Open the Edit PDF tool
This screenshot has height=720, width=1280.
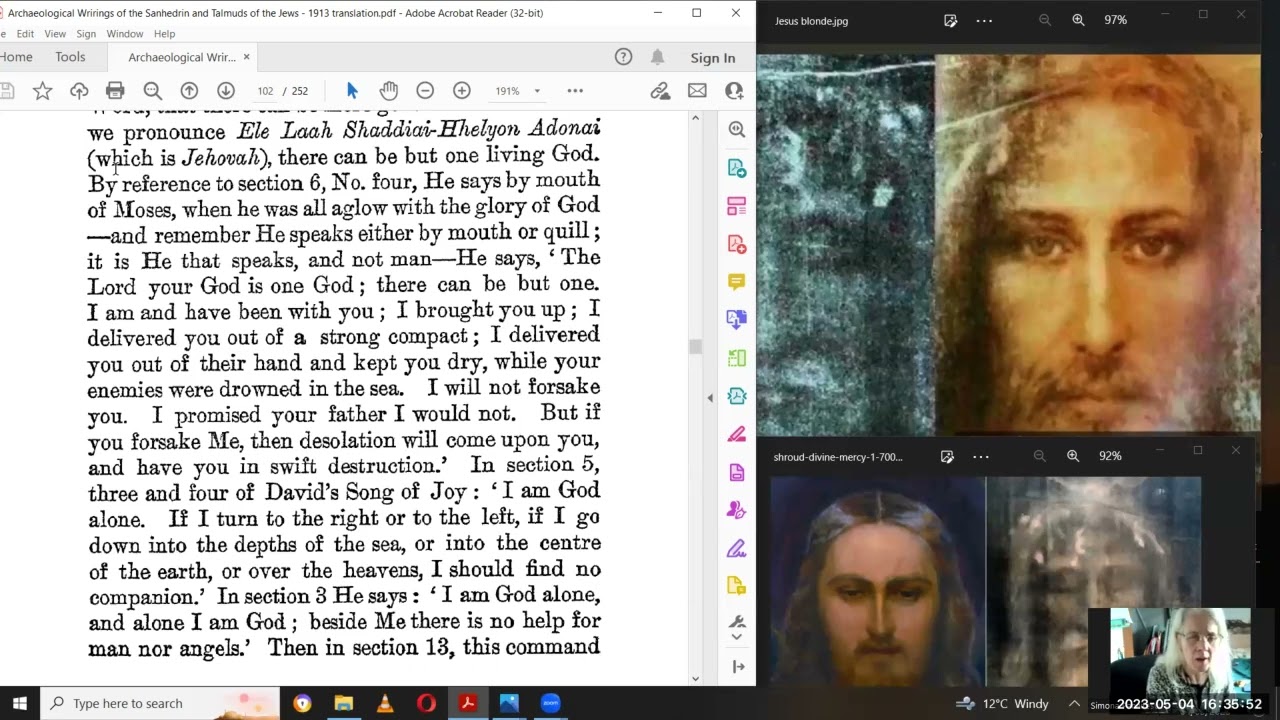[x=737, y=206]
